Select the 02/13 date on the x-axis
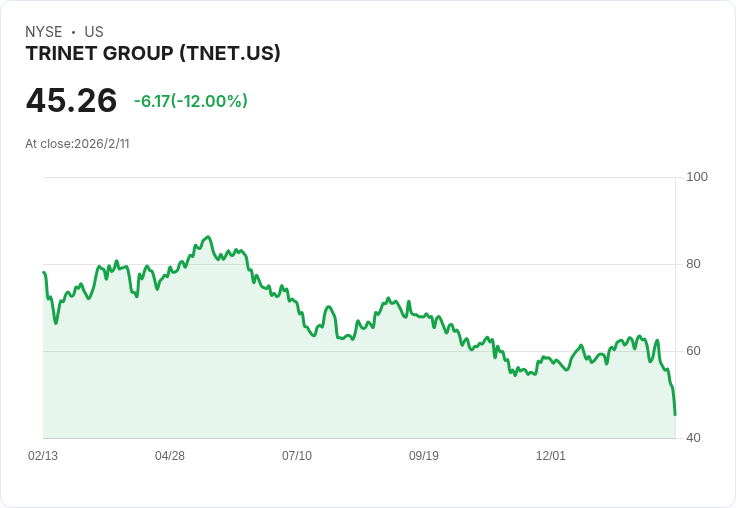 click(43, 456)
